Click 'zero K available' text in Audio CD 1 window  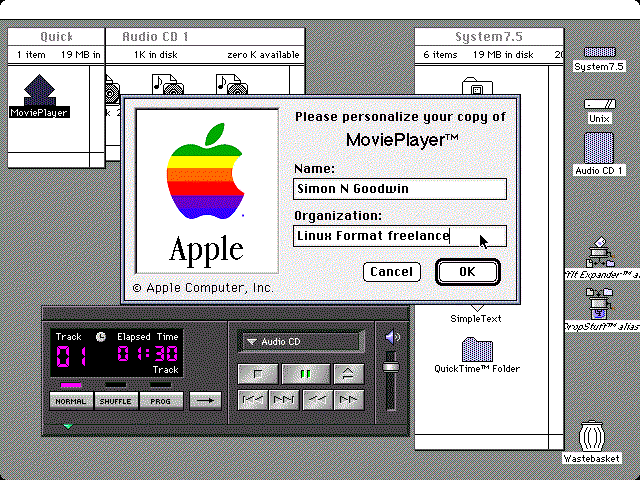click(x=263, y=55)
